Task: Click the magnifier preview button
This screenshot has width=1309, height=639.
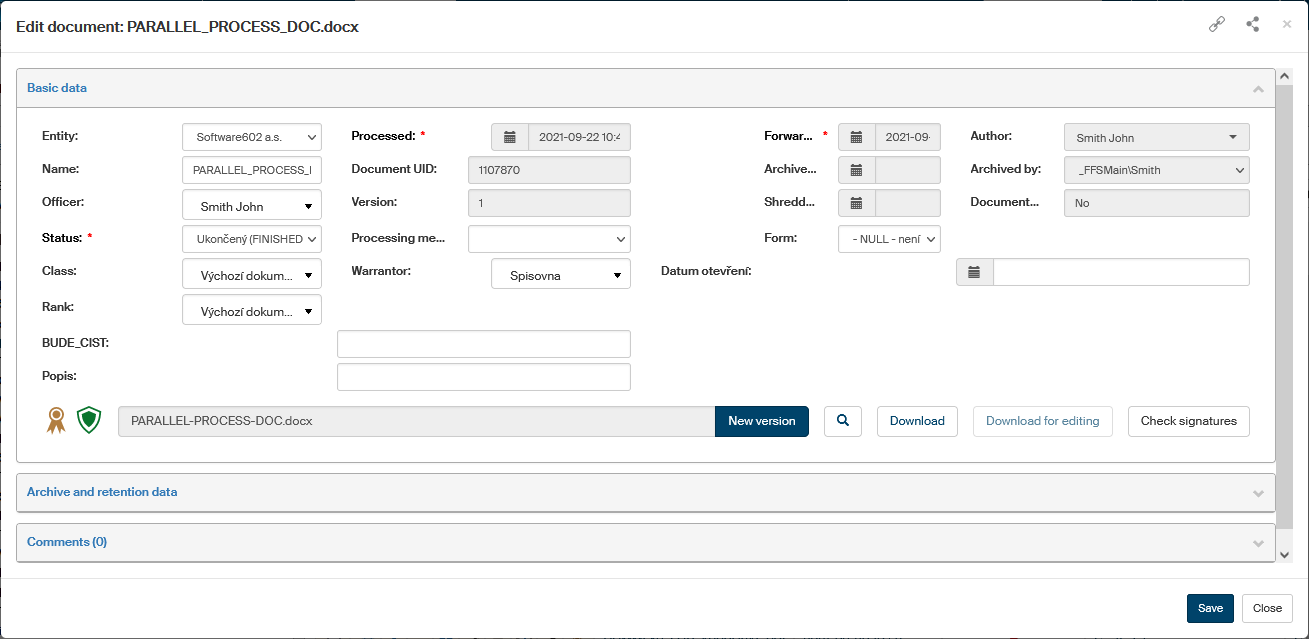Action: click(x=843, y=421)
